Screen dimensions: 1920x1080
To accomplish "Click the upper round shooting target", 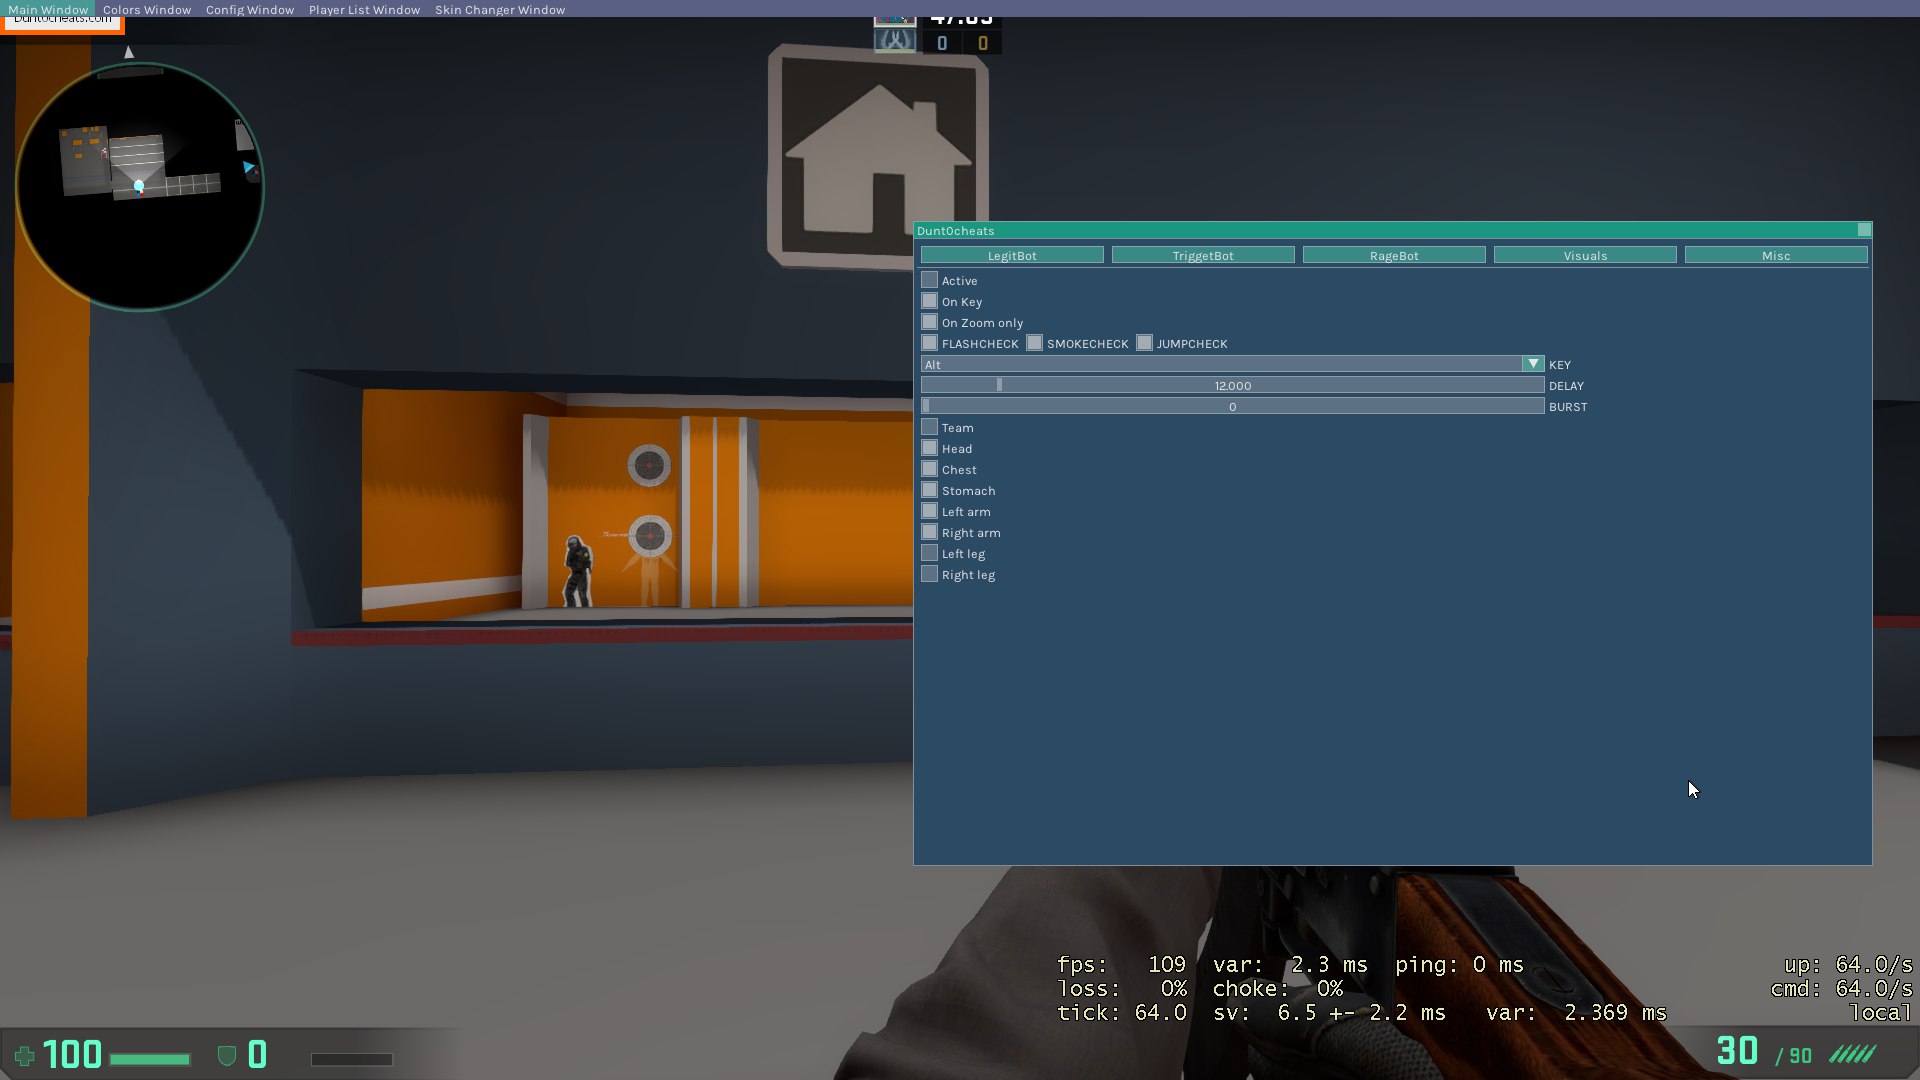I will coord(649,465).
